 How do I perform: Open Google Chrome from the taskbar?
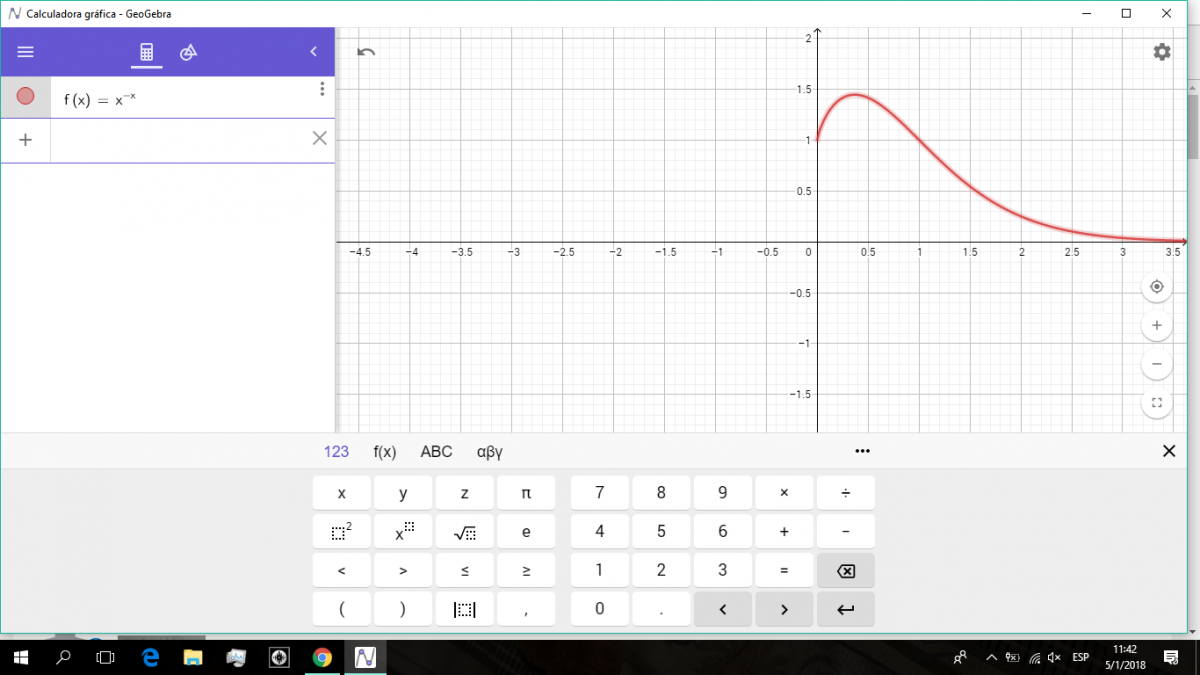pyautogui.click(x=322, y=657)
